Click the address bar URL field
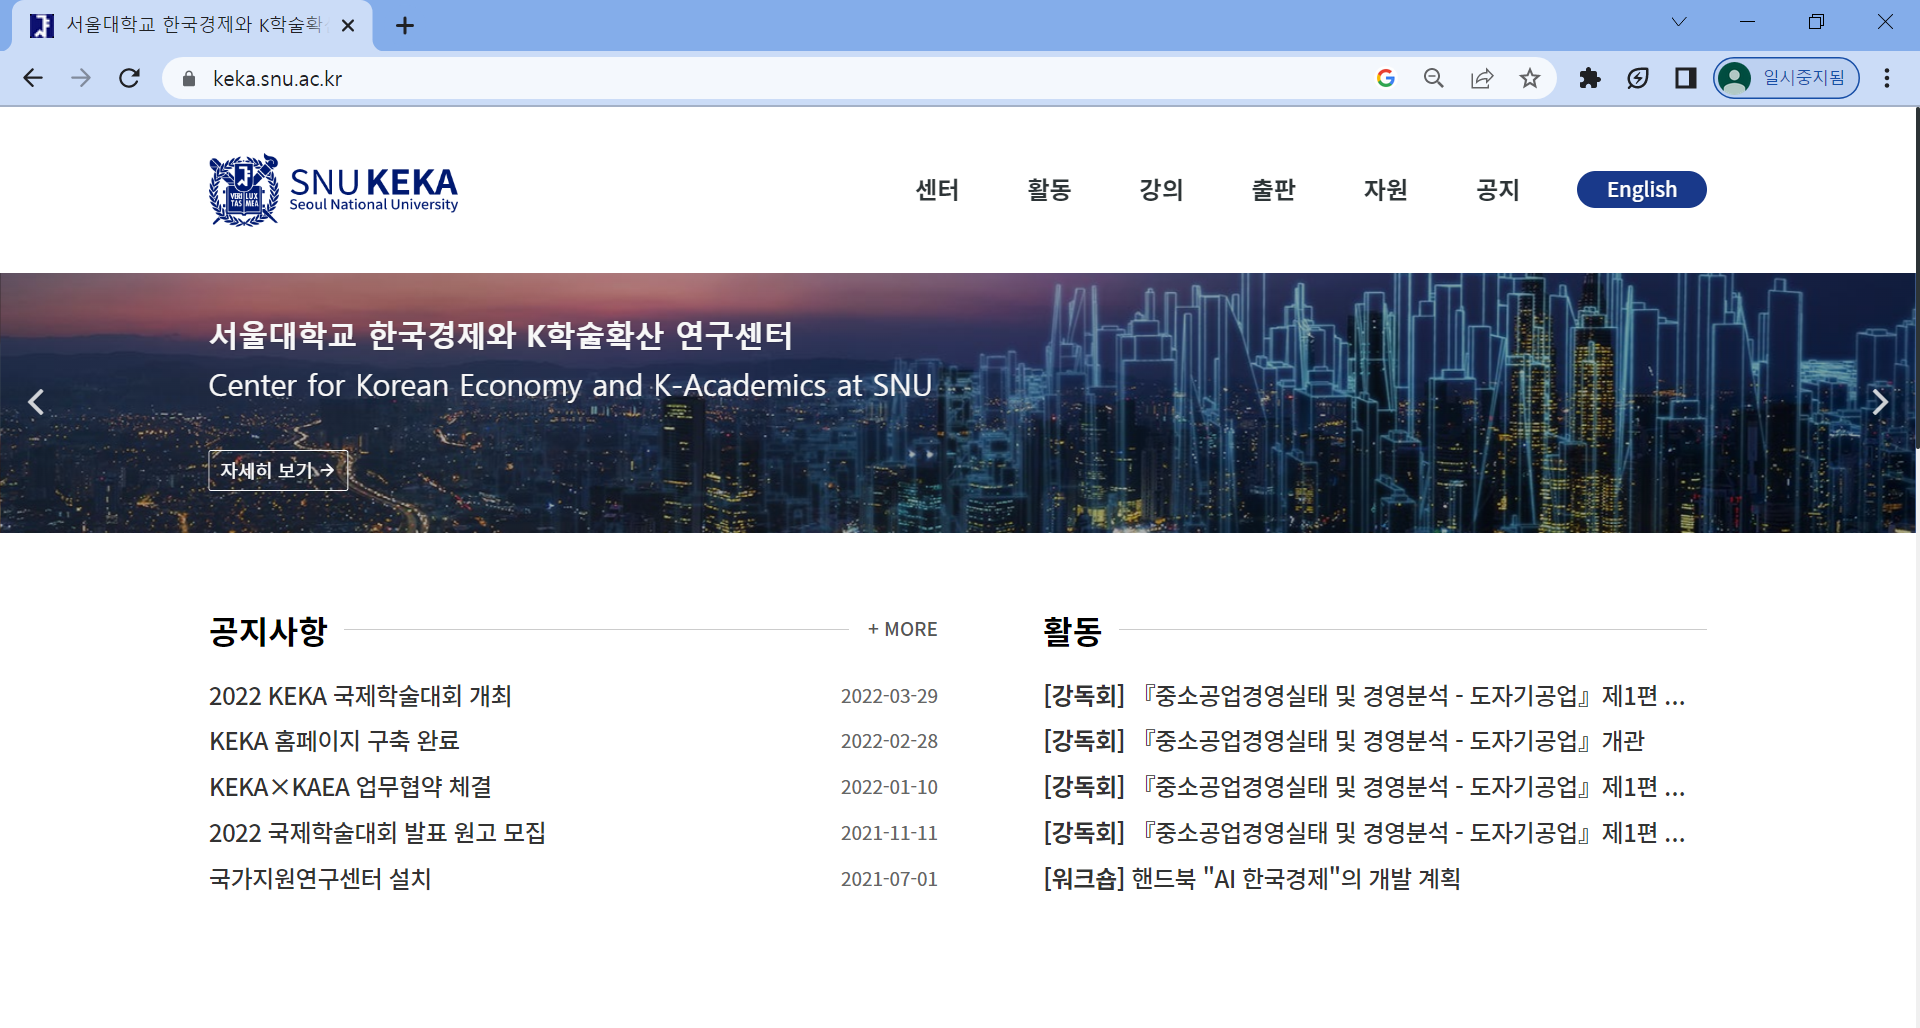This screenshot has height=1028, width=1920. [x=780, y=78]
